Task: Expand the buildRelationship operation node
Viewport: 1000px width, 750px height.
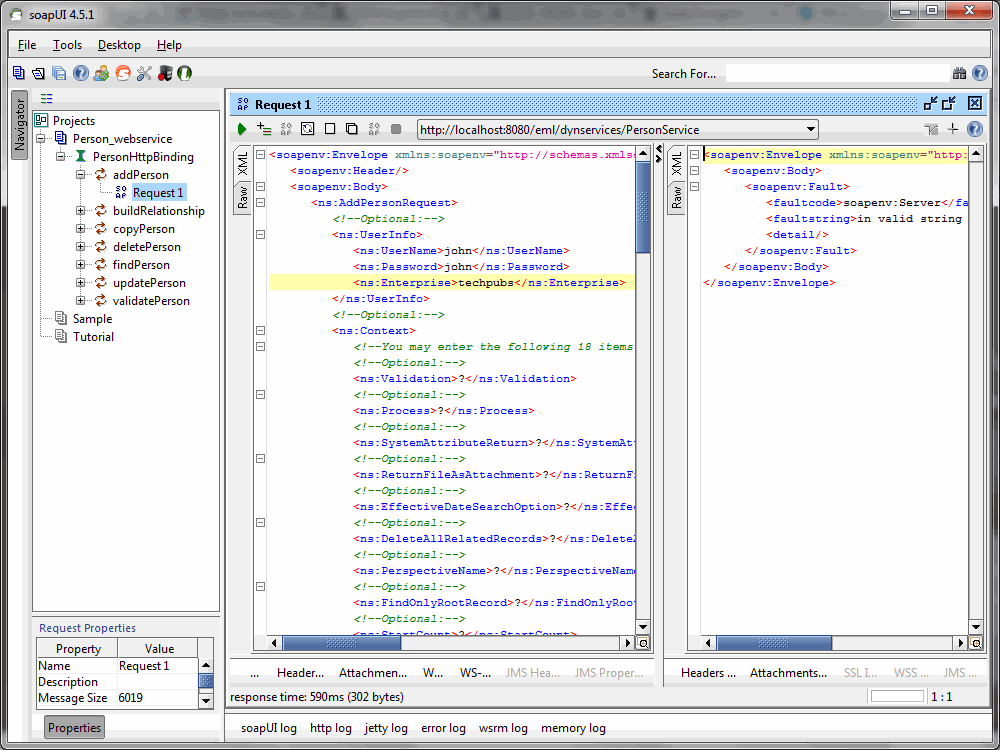Action: [81, 210]
